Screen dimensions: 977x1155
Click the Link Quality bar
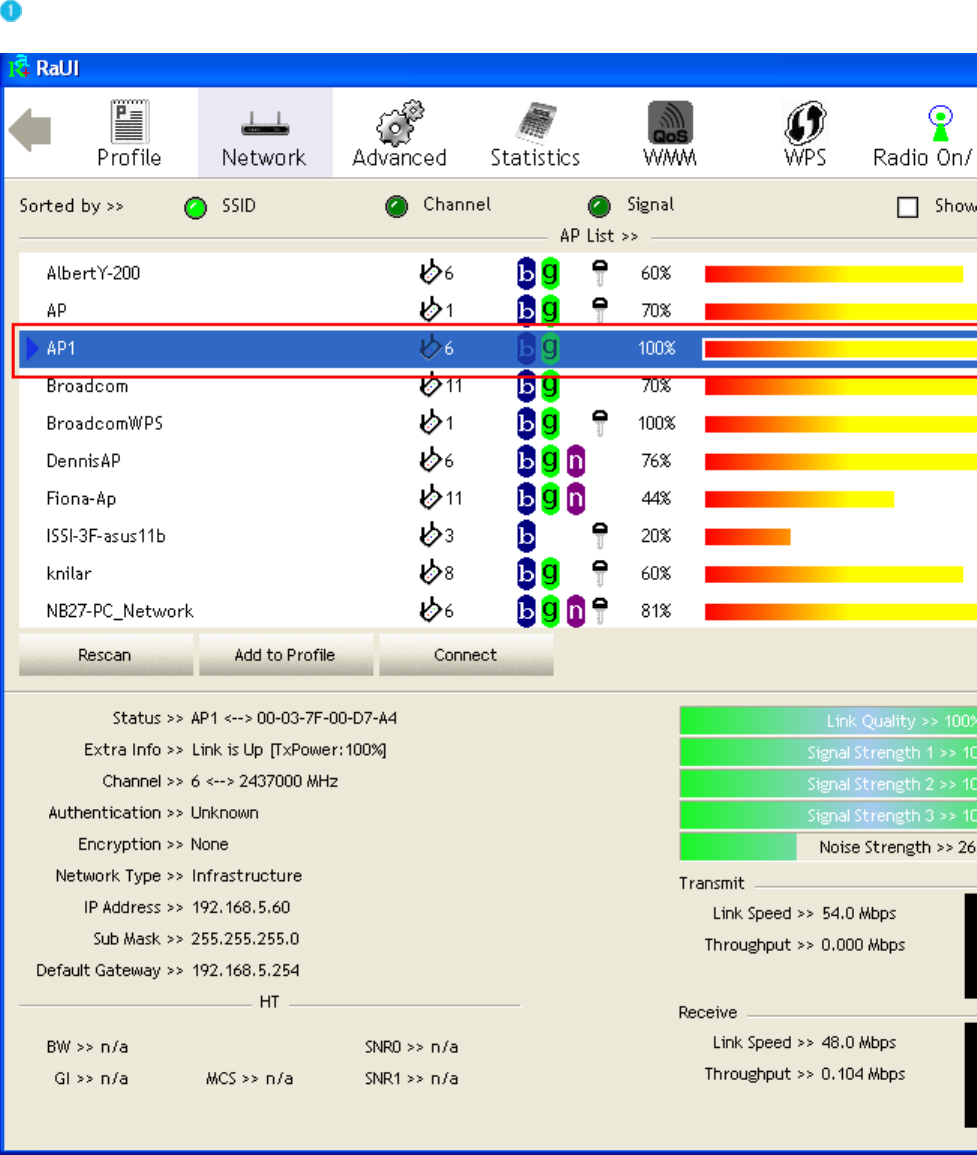[828, 720]
